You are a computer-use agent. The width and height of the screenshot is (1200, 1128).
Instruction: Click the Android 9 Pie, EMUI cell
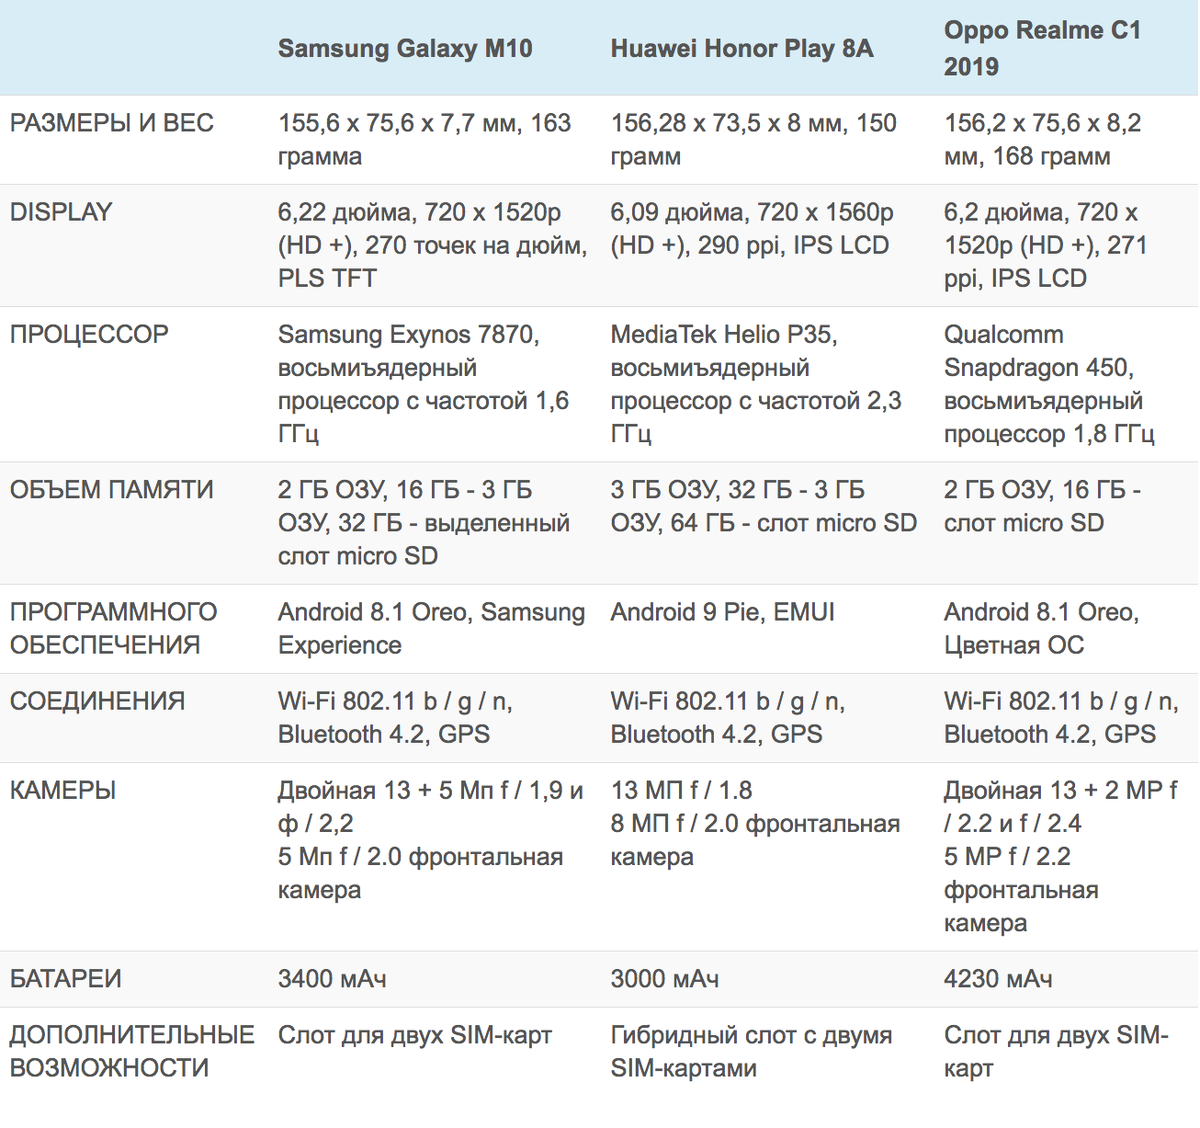pyautogui.click(x=723, y=612)
